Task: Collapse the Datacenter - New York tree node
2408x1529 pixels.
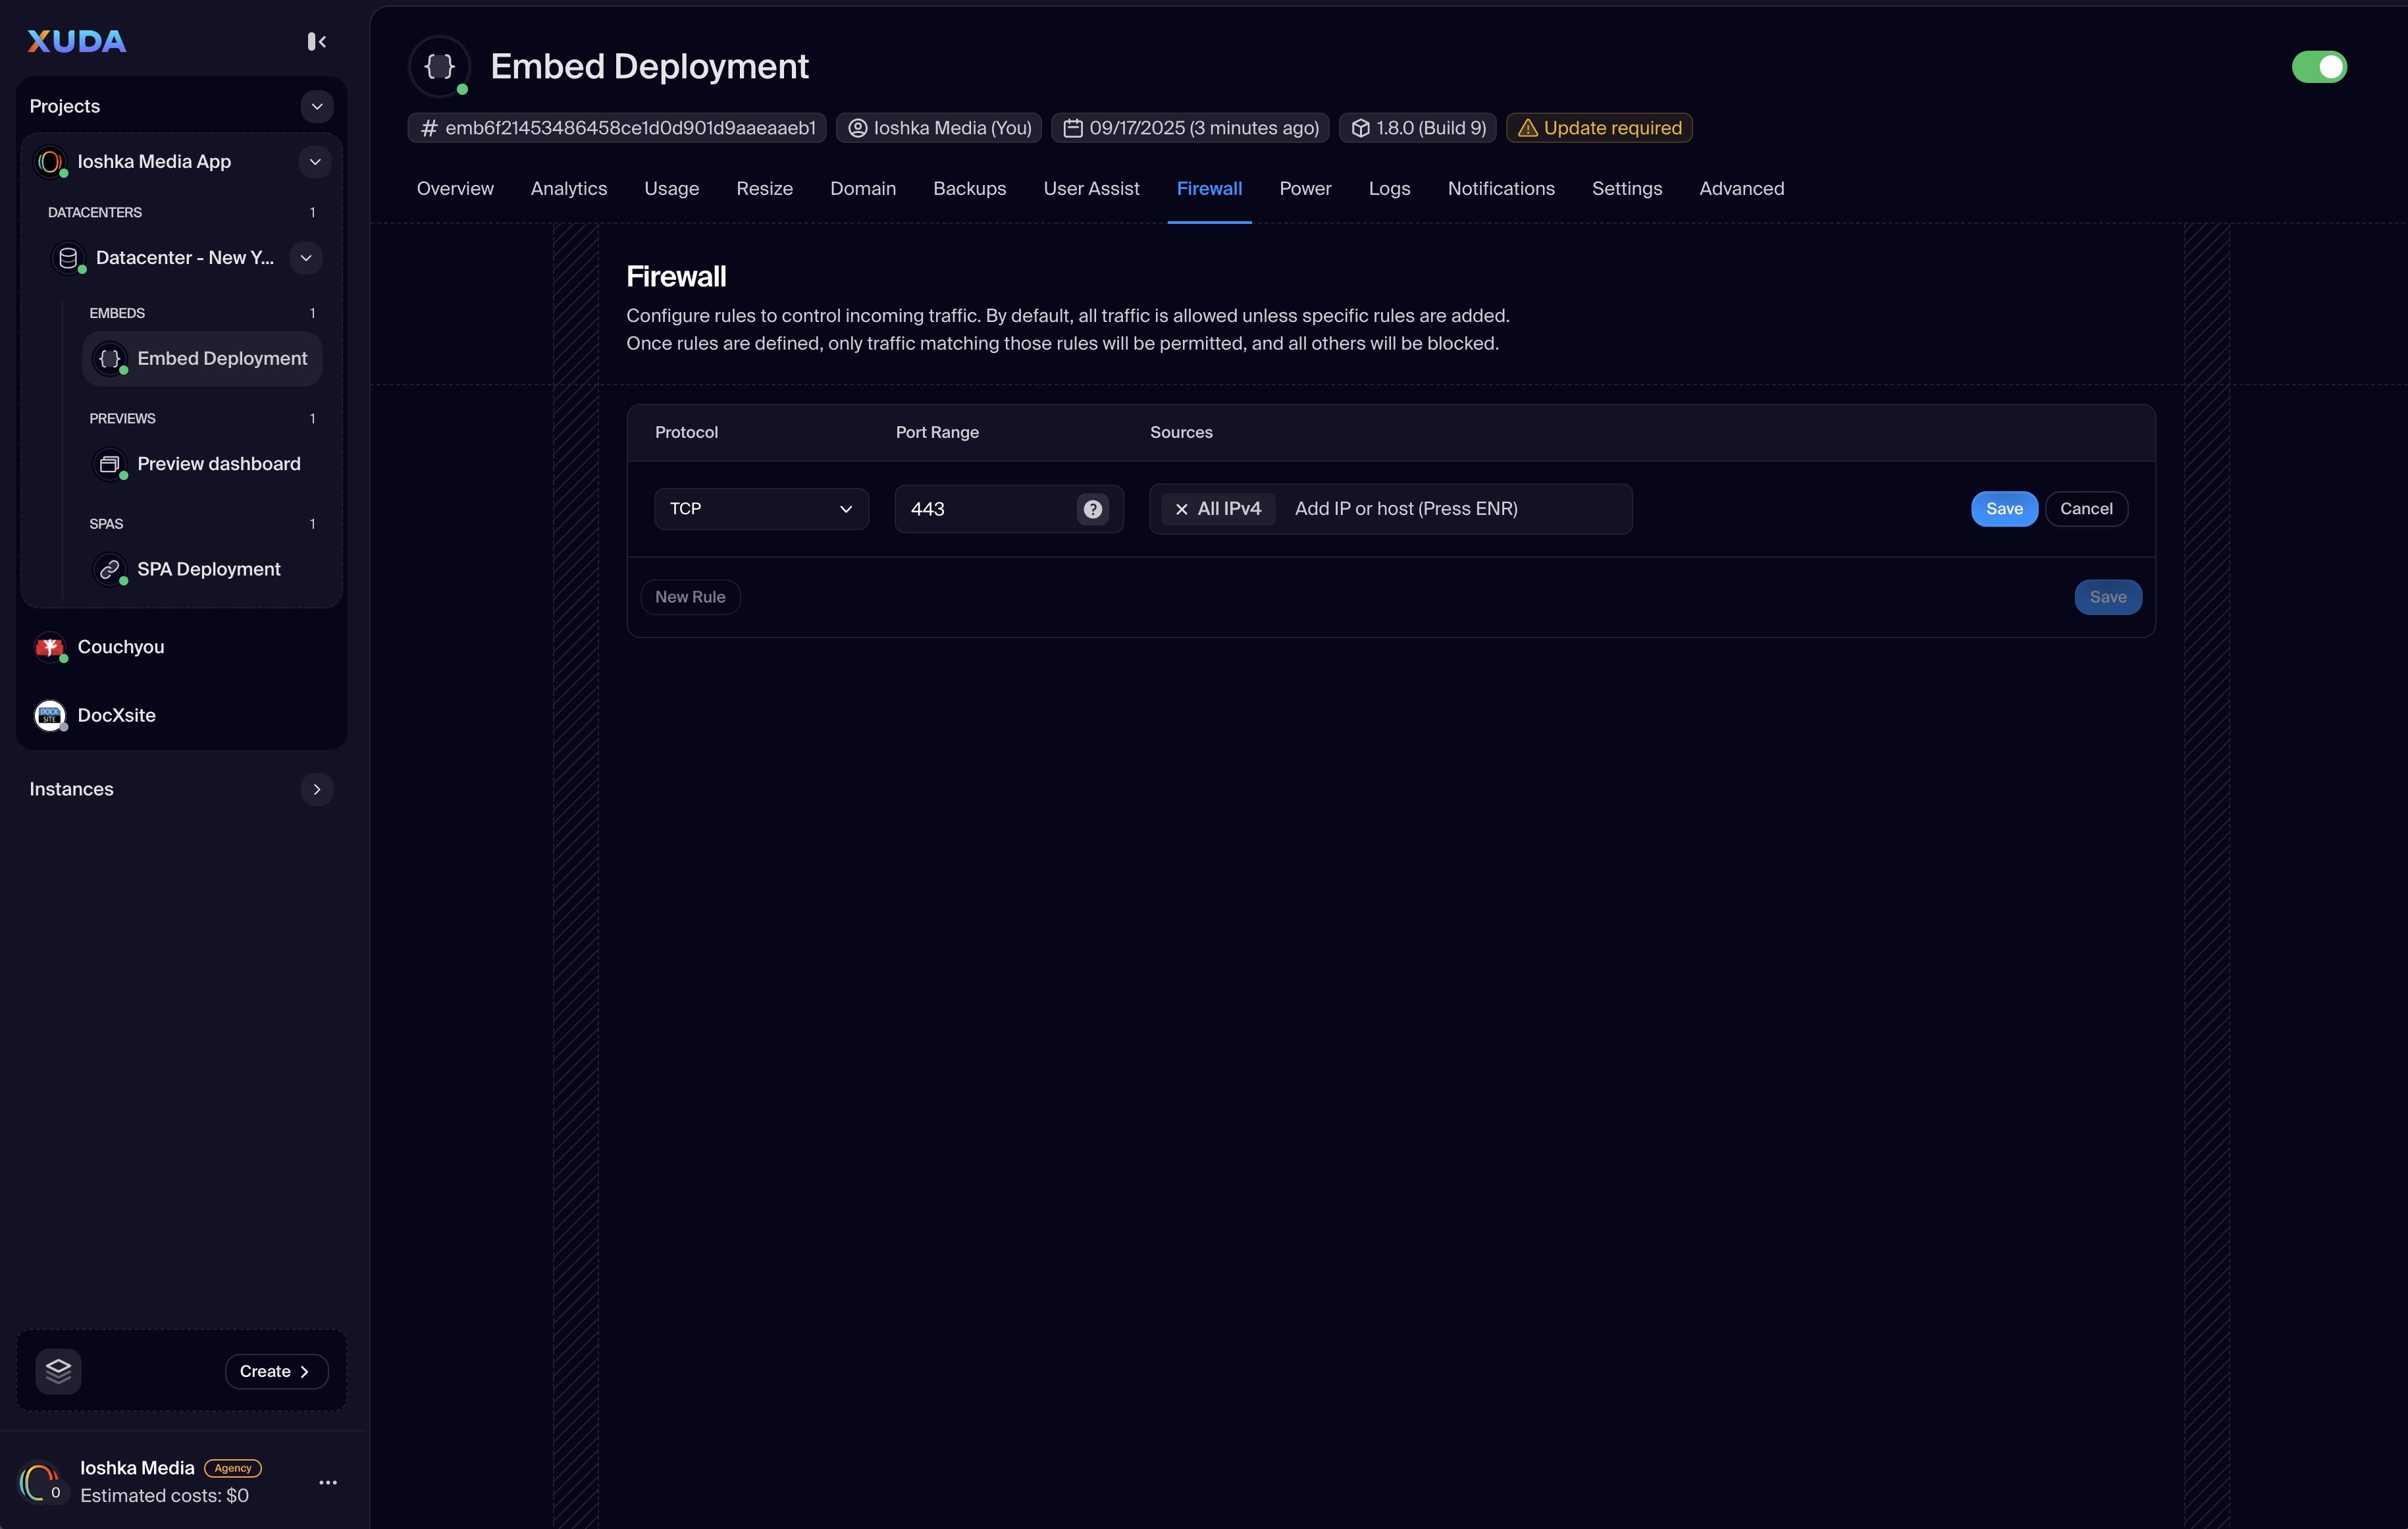Action: (305, 258)
